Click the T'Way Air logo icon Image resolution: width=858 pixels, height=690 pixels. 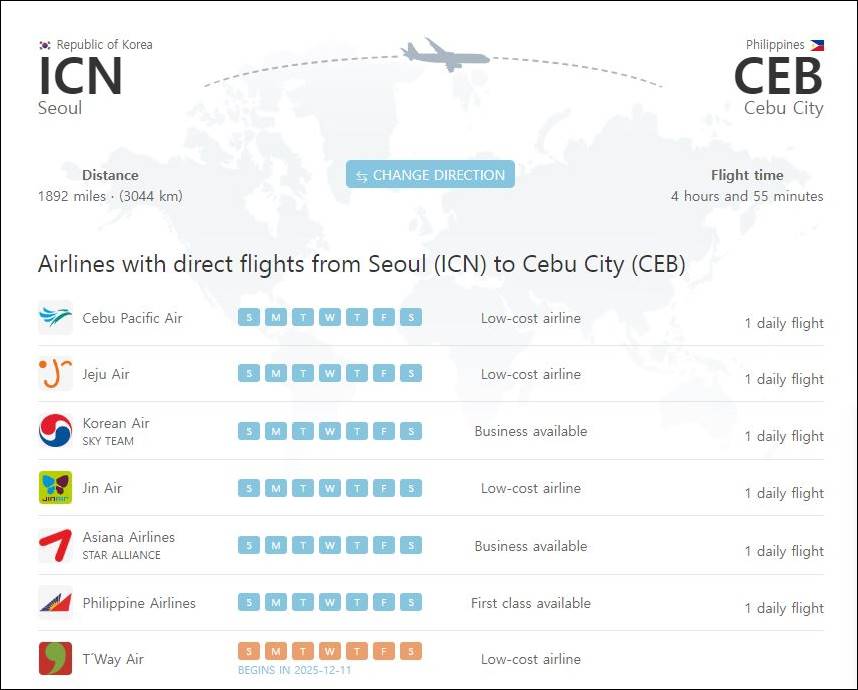pos(55,658)
